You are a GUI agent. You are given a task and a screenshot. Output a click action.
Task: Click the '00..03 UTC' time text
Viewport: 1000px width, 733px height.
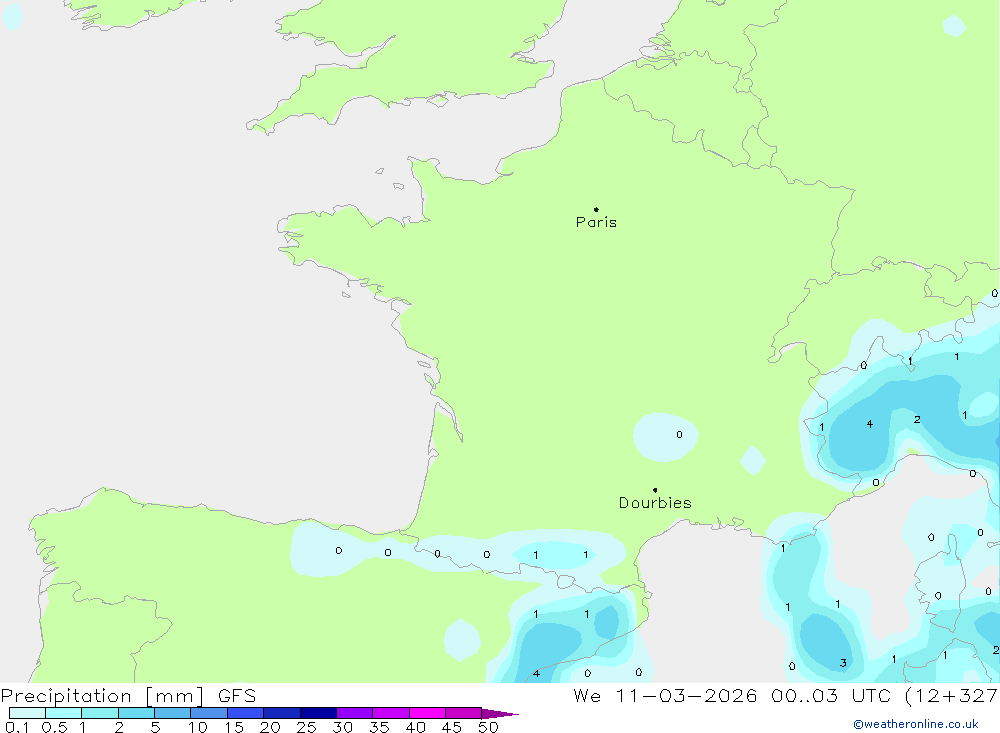point(831,696)
